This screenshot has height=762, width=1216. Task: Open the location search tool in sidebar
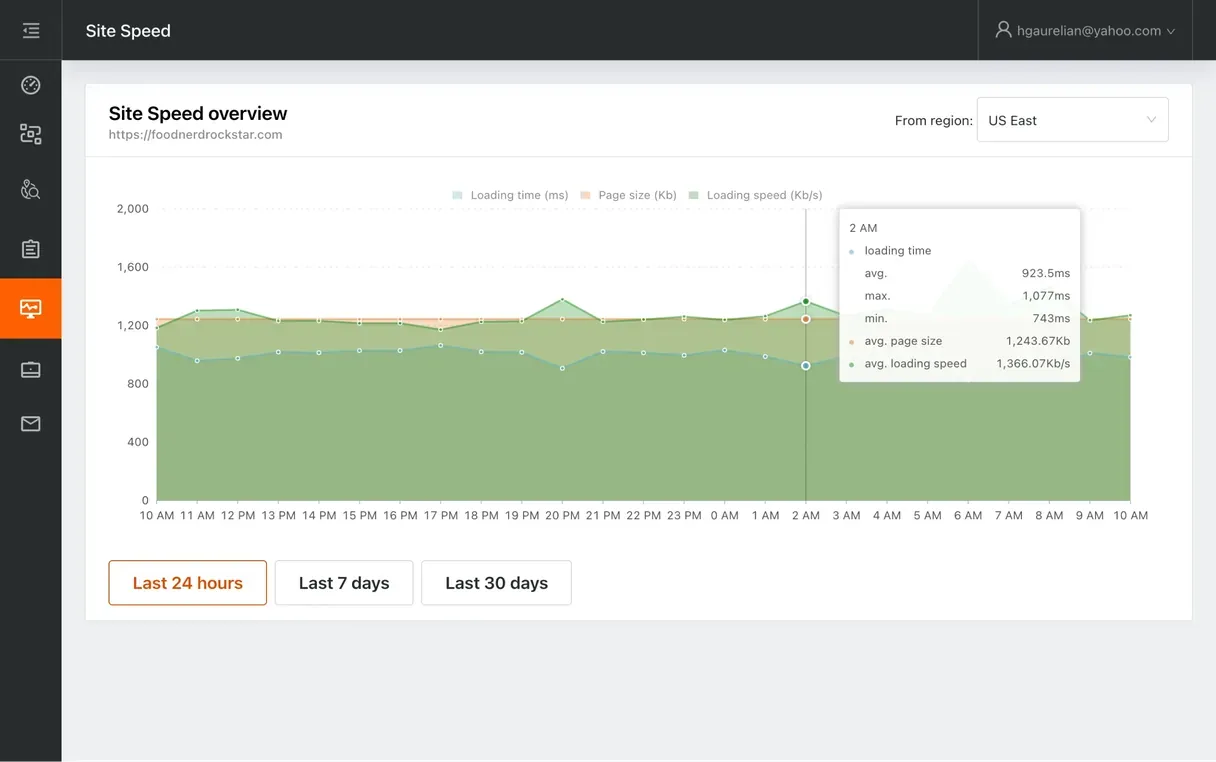point(30,189)
